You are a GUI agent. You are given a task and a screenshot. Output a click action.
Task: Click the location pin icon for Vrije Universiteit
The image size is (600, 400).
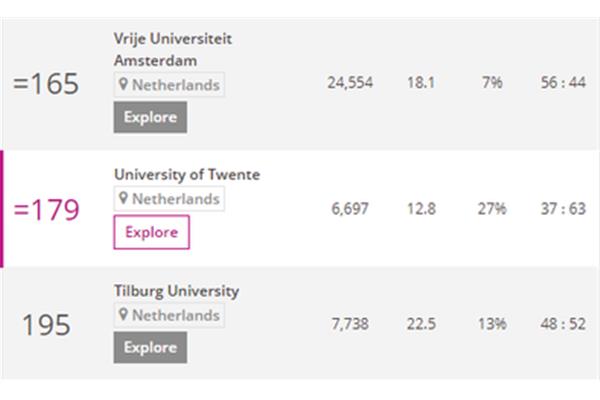(x=123, y=84)
